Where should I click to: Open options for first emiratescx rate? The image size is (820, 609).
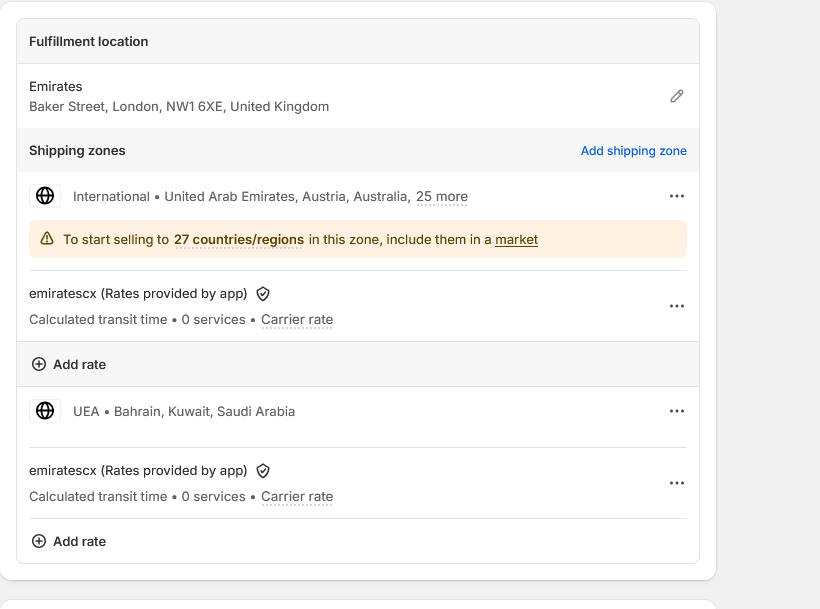tap(677, 306)
